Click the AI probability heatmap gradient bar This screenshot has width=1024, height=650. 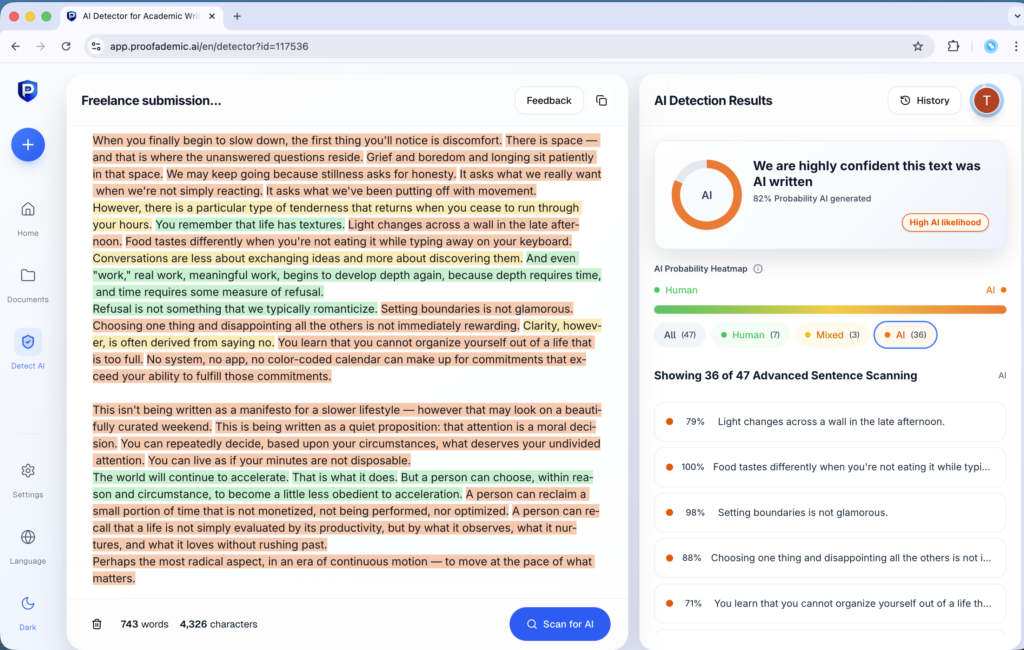point(829,310)
